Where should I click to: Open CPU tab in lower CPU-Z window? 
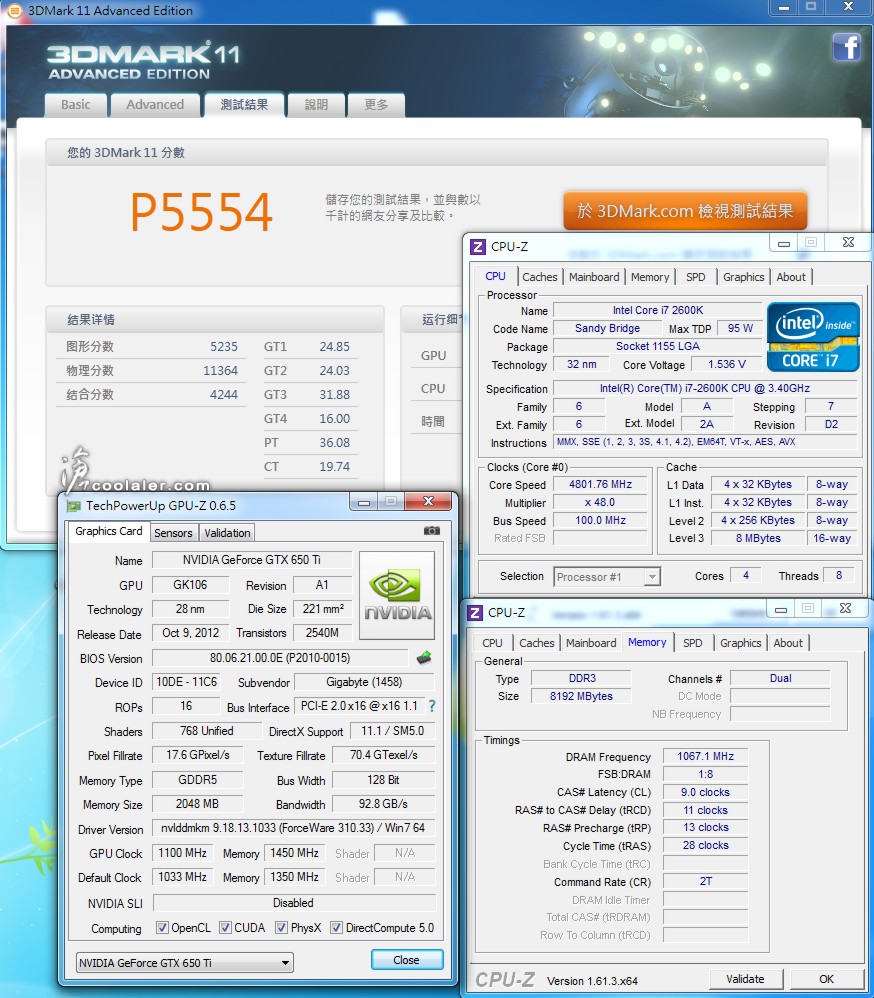[492, 643]
